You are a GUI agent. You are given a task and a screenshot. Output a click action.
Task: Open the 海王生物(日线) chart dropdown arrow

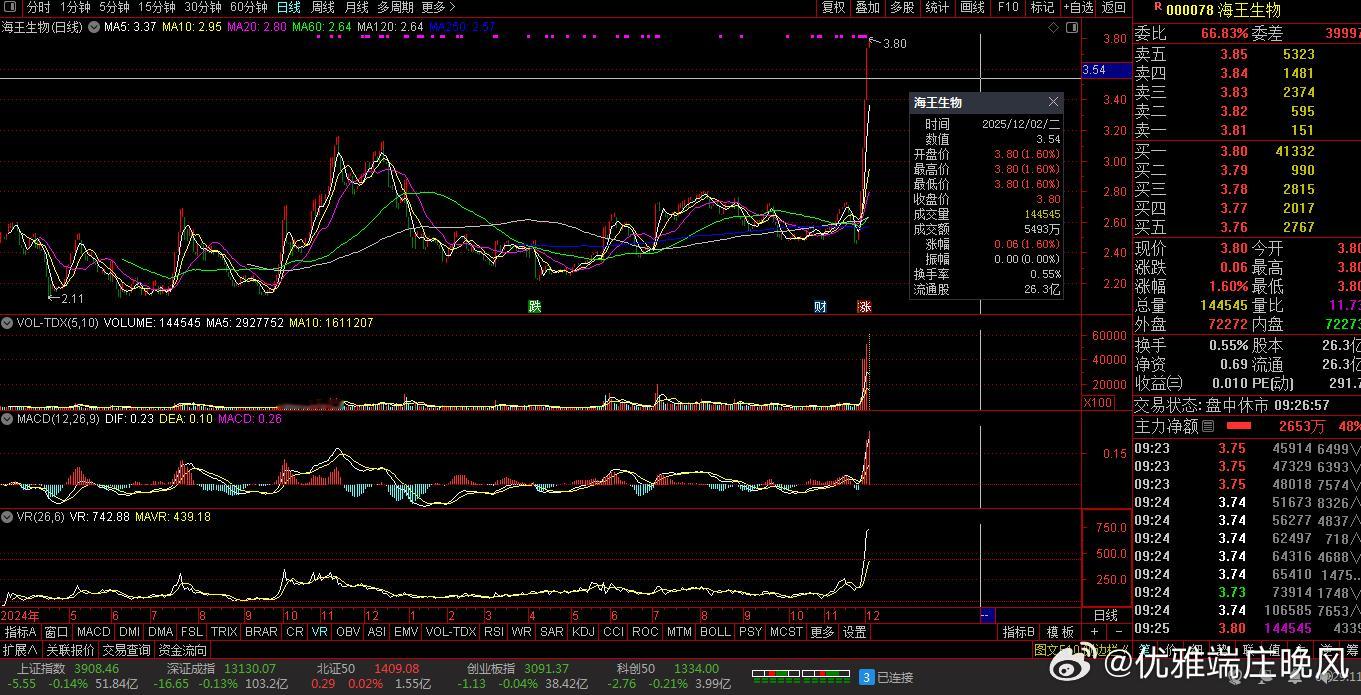tap(92, 28)
